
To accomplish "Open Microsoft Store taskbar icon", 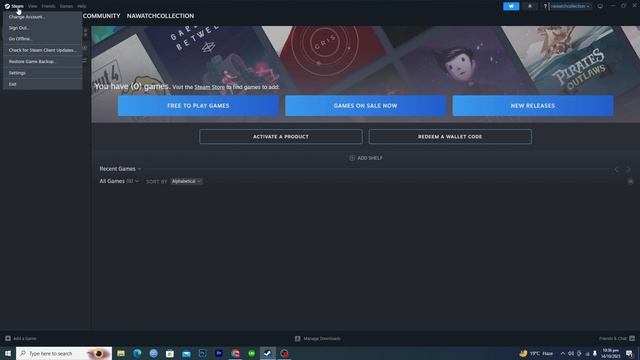I will [170, 353].
